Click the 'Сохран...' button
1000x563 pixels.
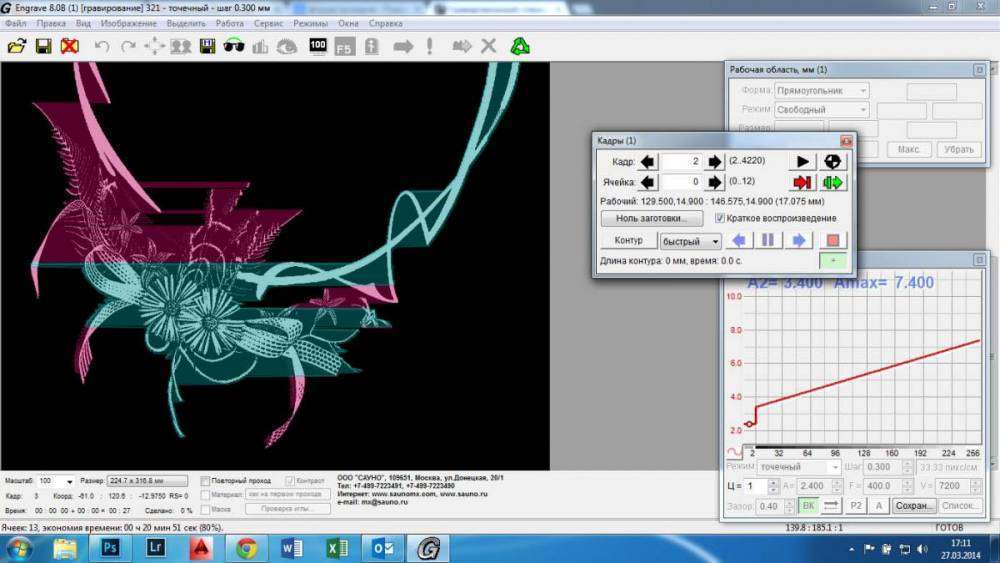point(913,506)
